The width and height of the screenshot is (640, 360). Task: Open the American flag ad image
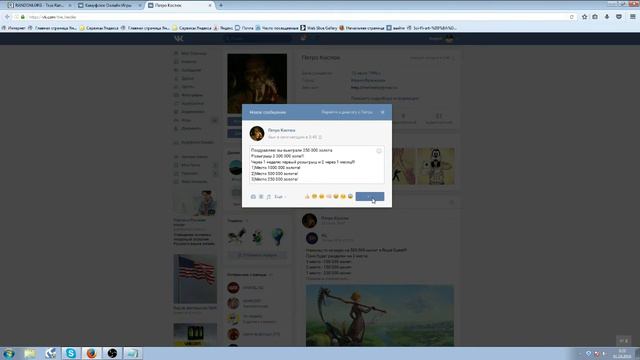pos(195,279)
